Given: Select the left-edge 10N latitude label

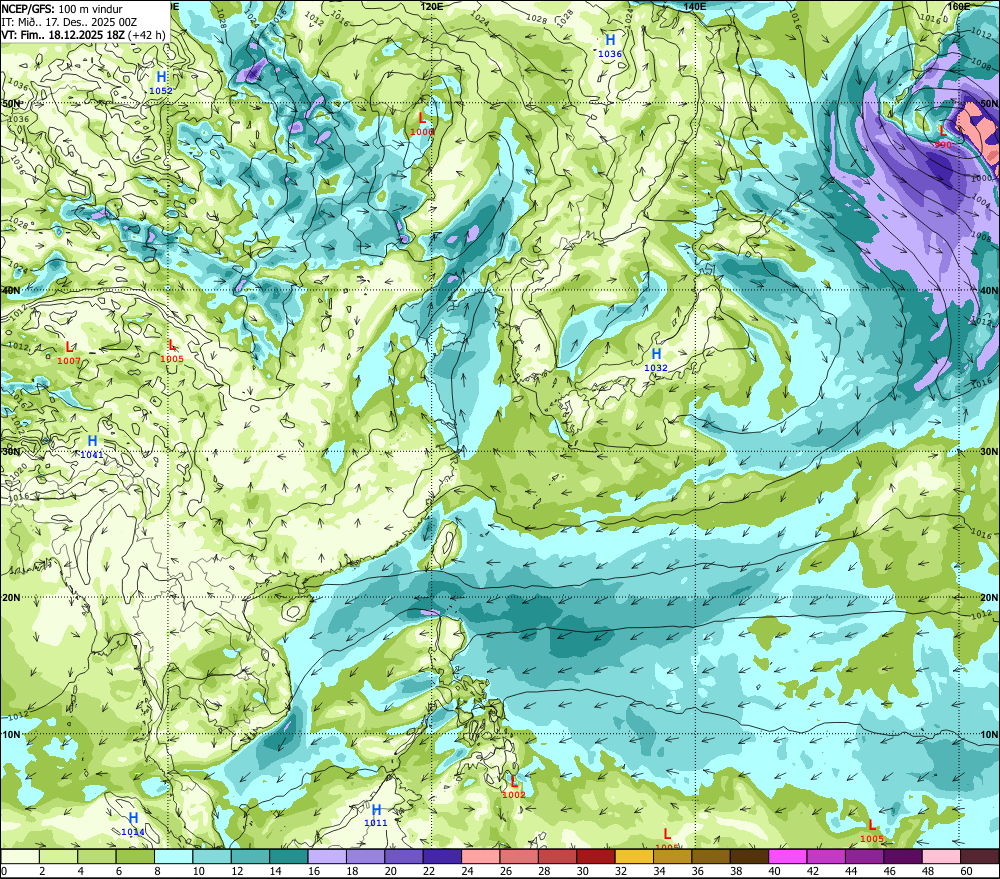Looking at the screenshot, I should [12, 734].
